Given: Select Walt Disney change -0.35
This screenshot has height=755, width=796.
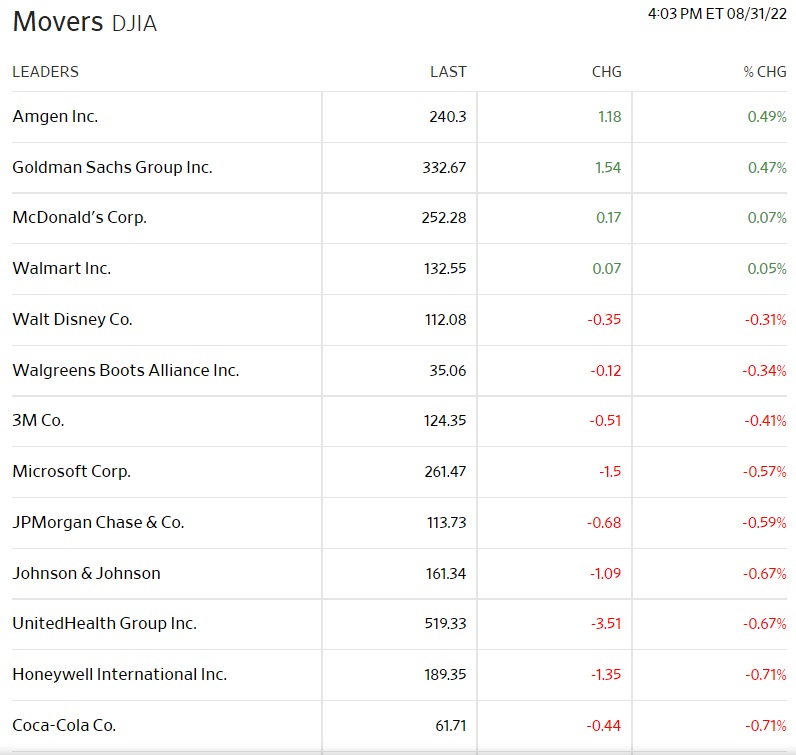Looking at the screenshot, I should tap(604, 319).
